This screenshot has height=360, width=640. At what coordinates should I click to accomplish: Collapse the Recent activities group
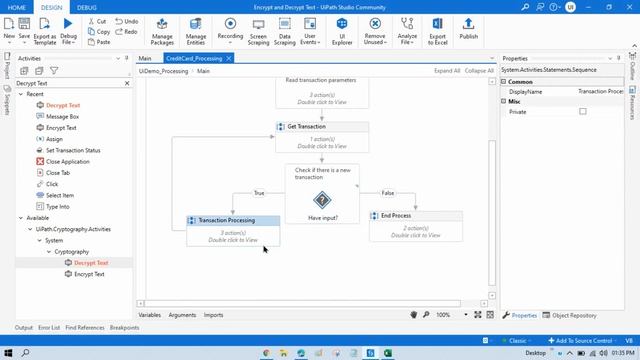pyautogui.click(x=21, y=94)
